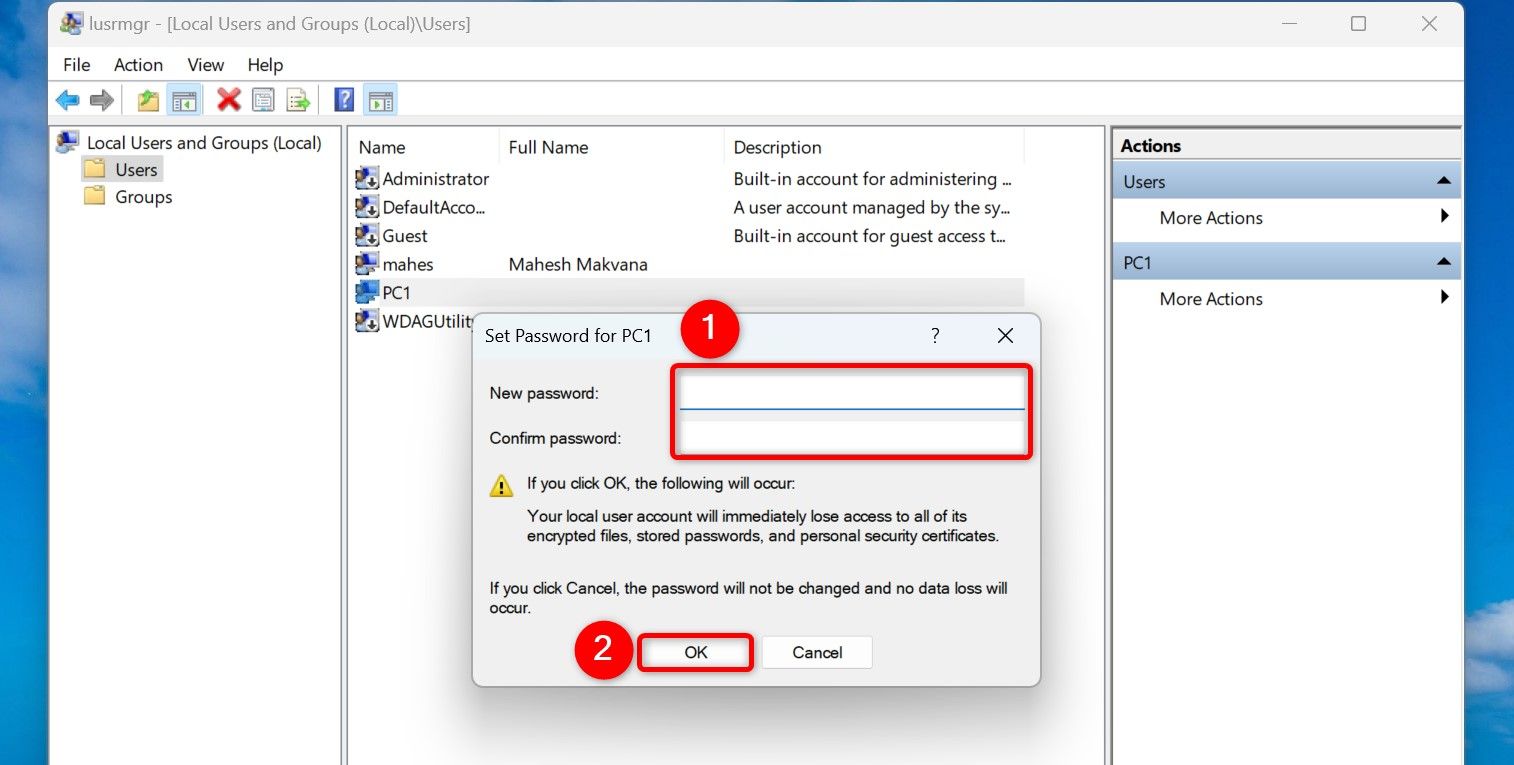Open Properties via toolbar icon
The width and height of the screenshot is (1514, 765).
point(263,100)
